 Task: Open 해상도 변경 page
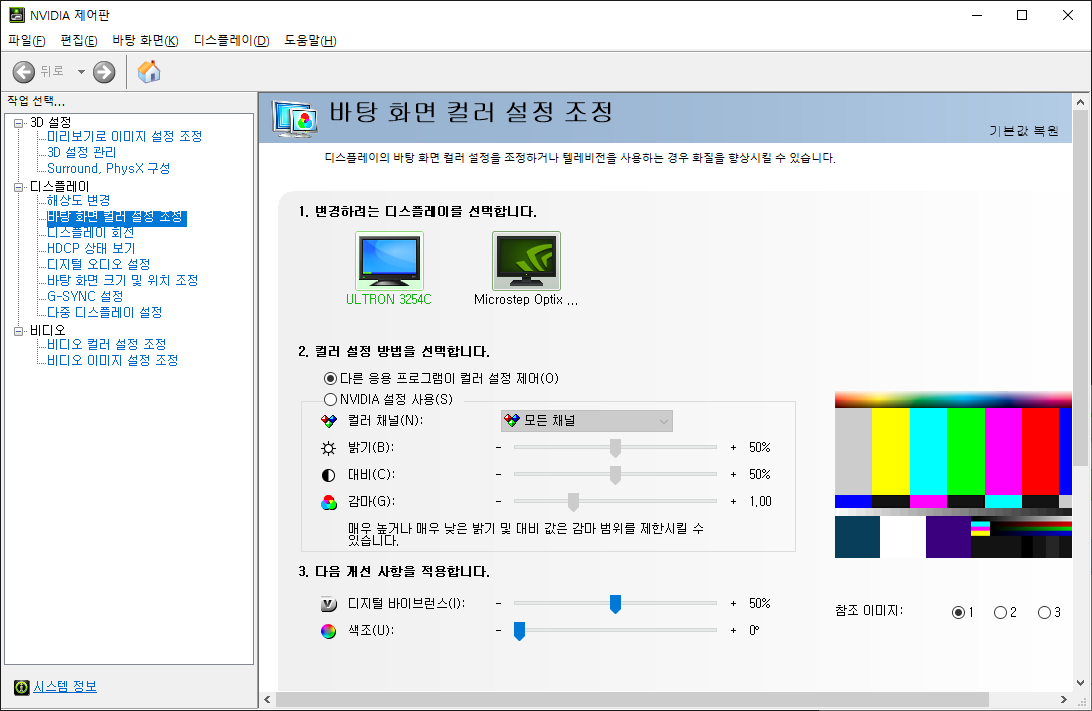79,201
